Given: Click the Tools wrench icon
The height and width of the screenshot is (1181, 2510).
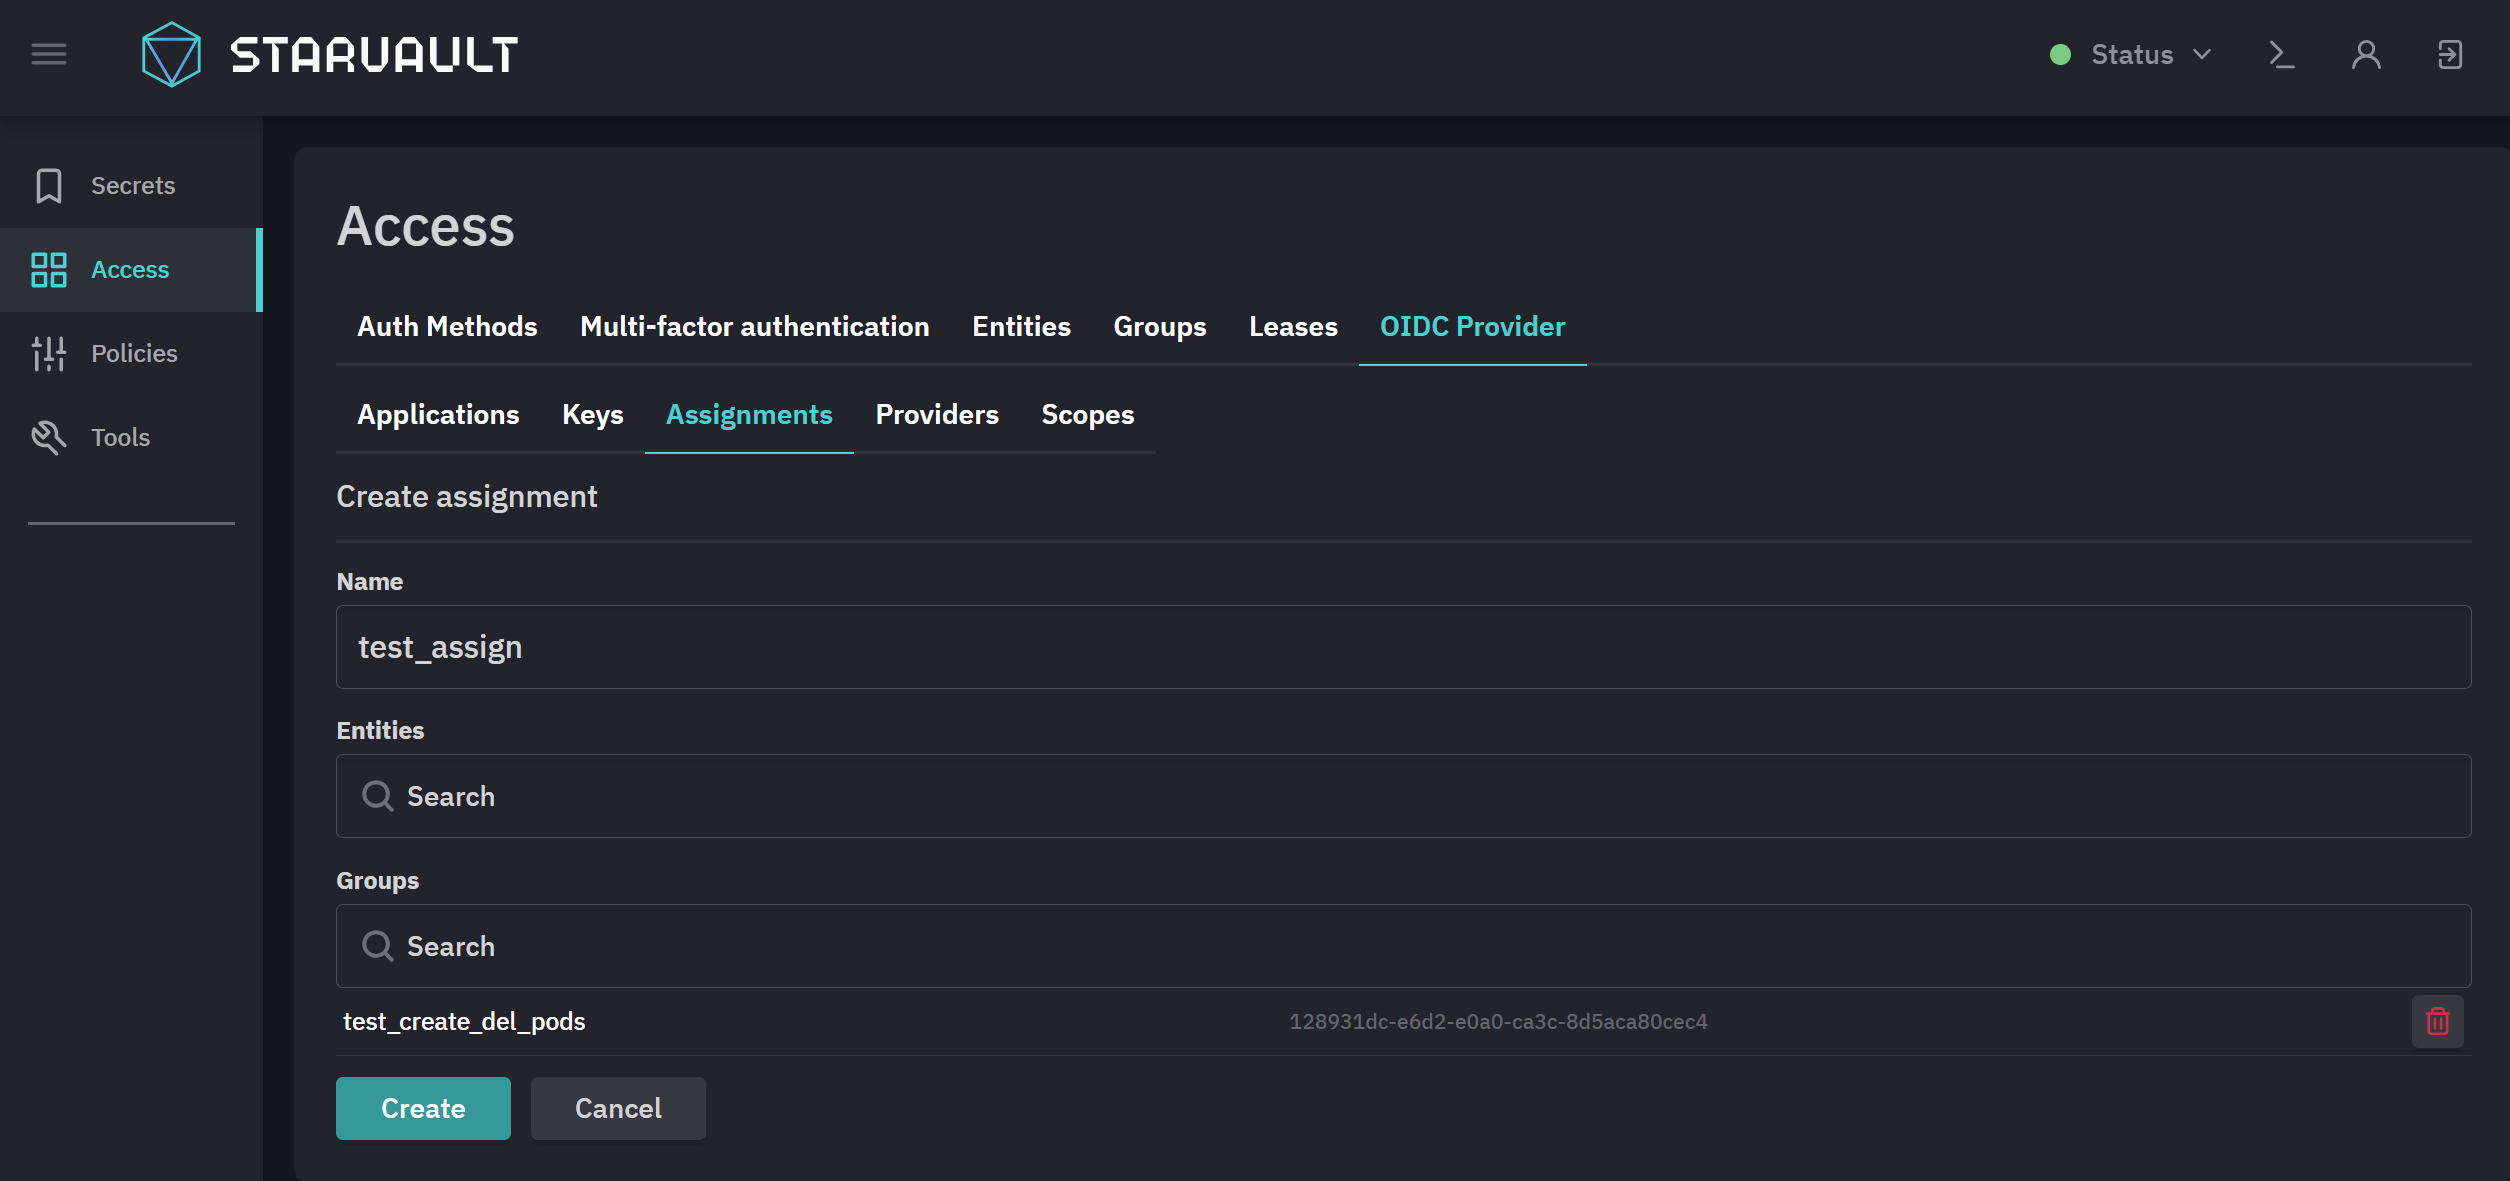Looking at the screenshot, I should point(49,438).
